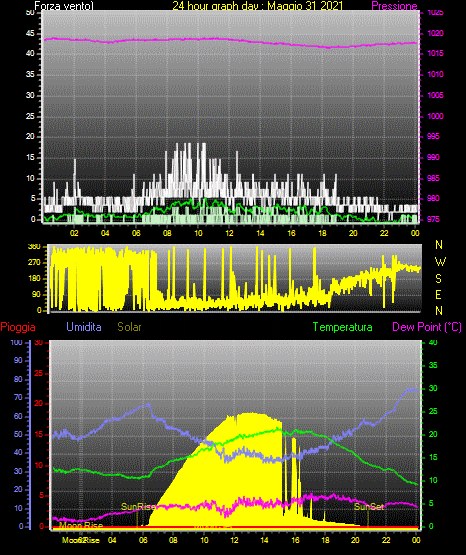Click the Forza vento axis title

[x=64, y=6]
